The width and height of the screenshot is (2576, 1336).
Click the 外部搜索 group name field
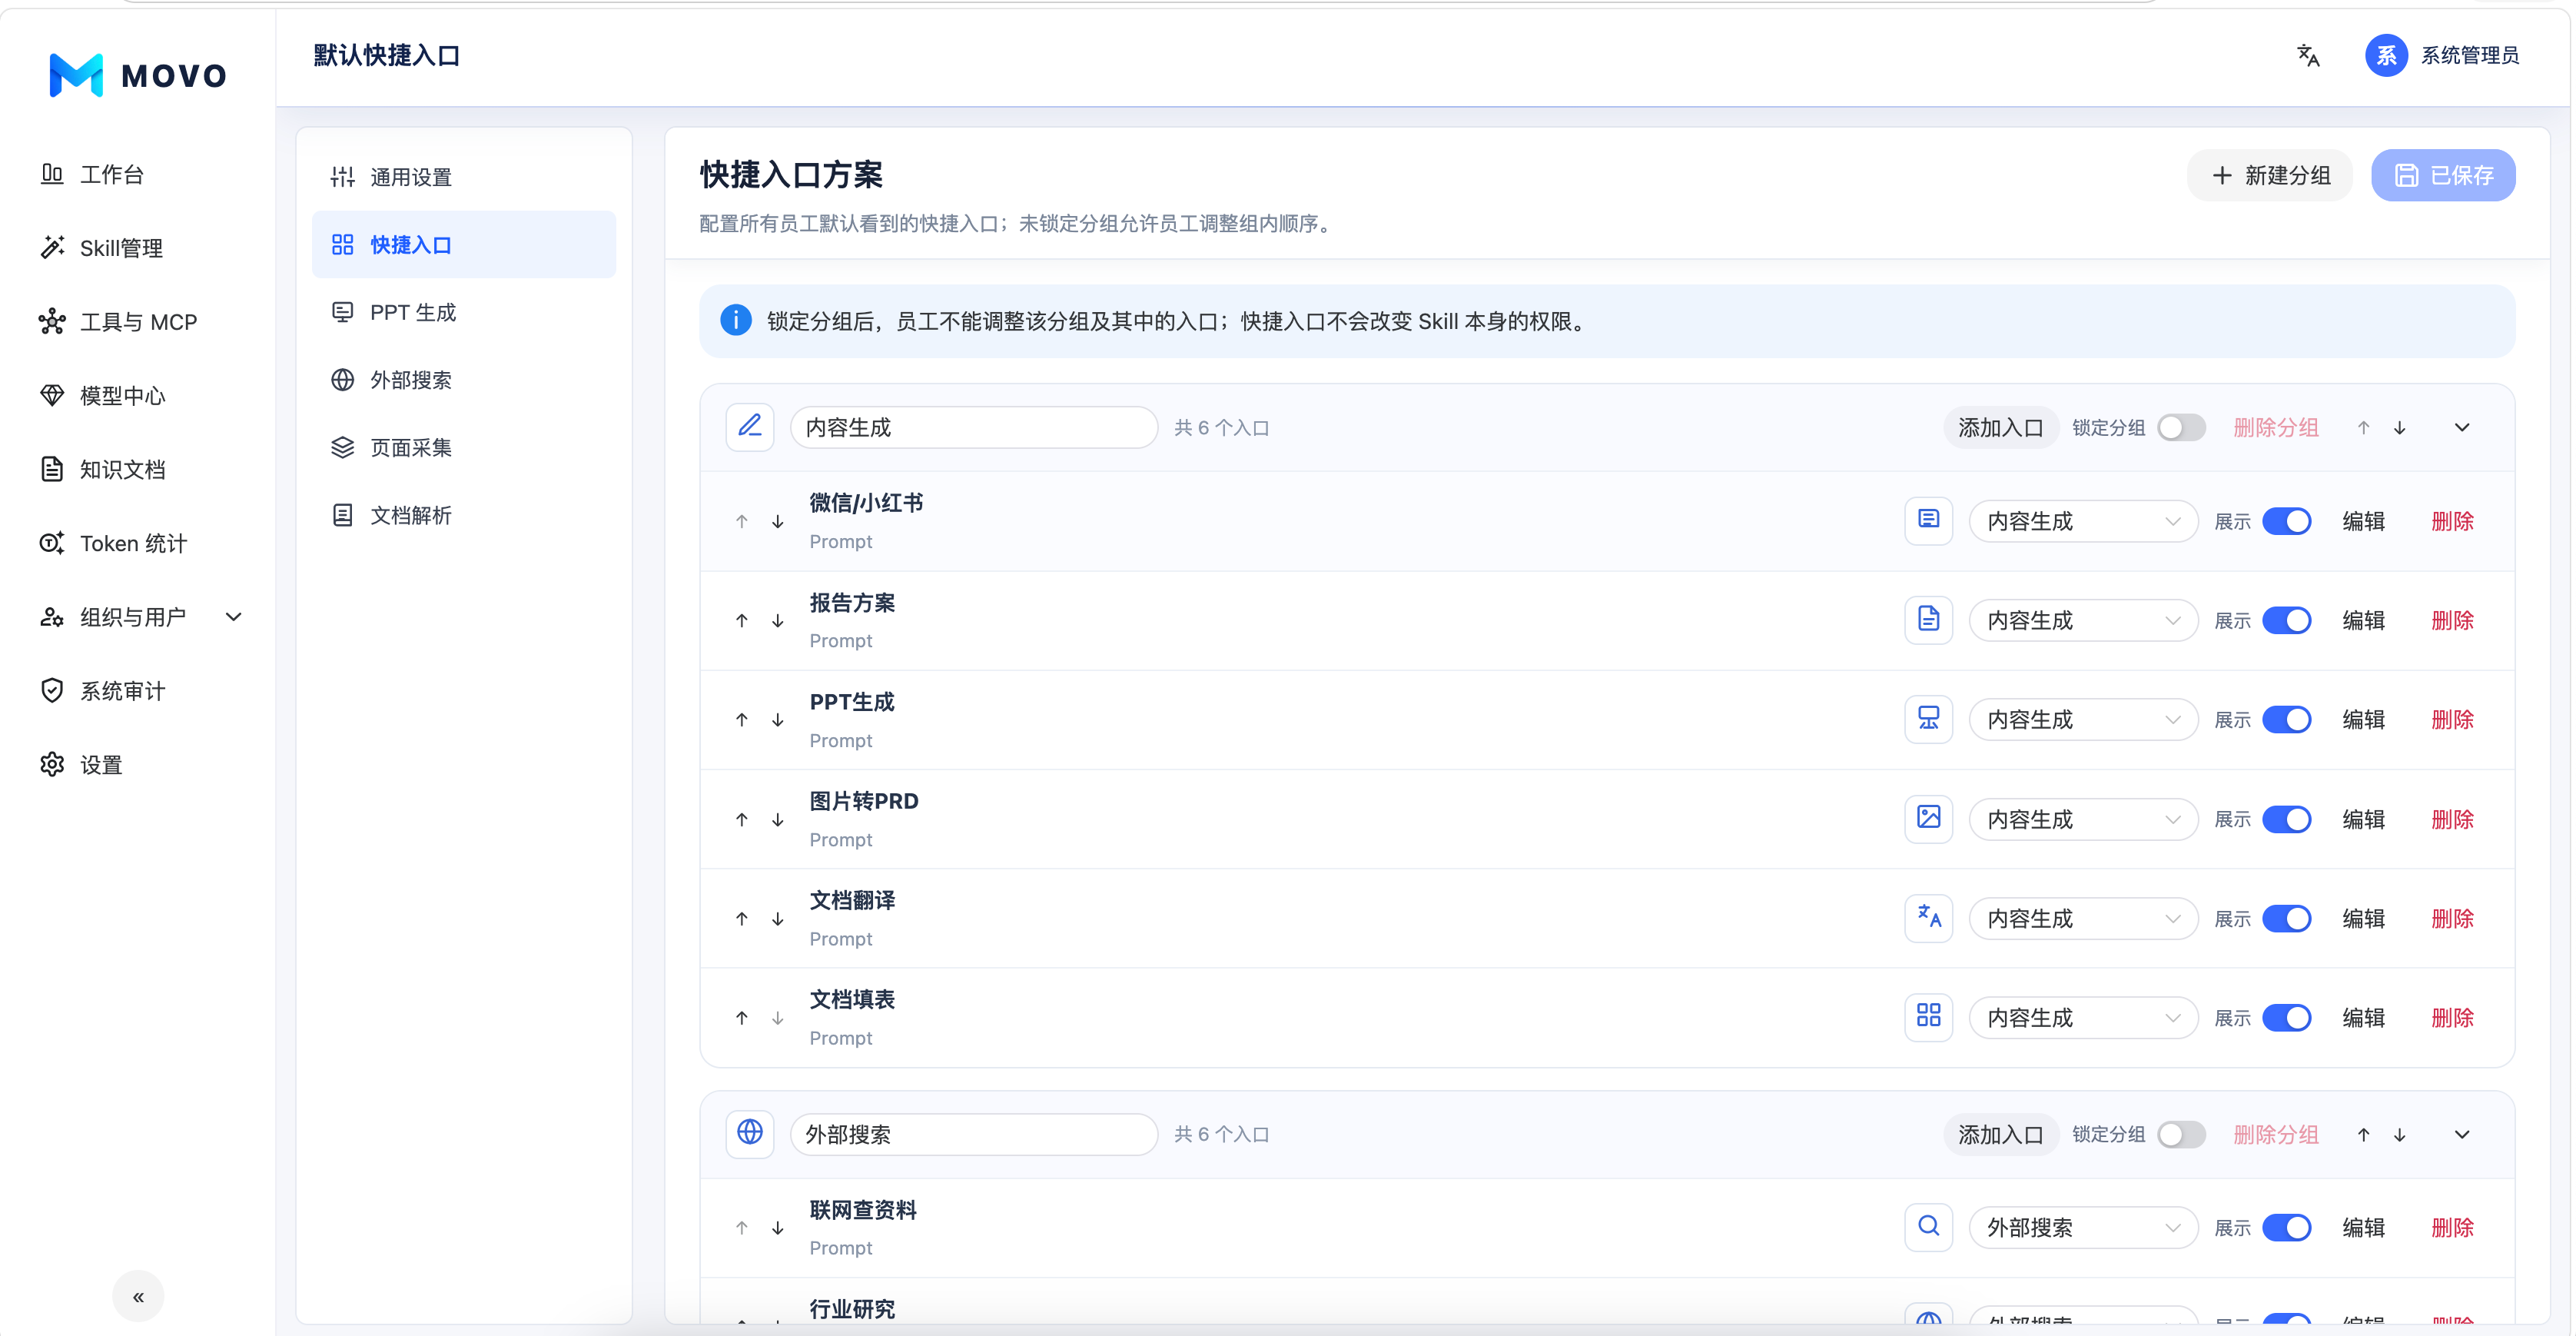[x=974, y=1134]
